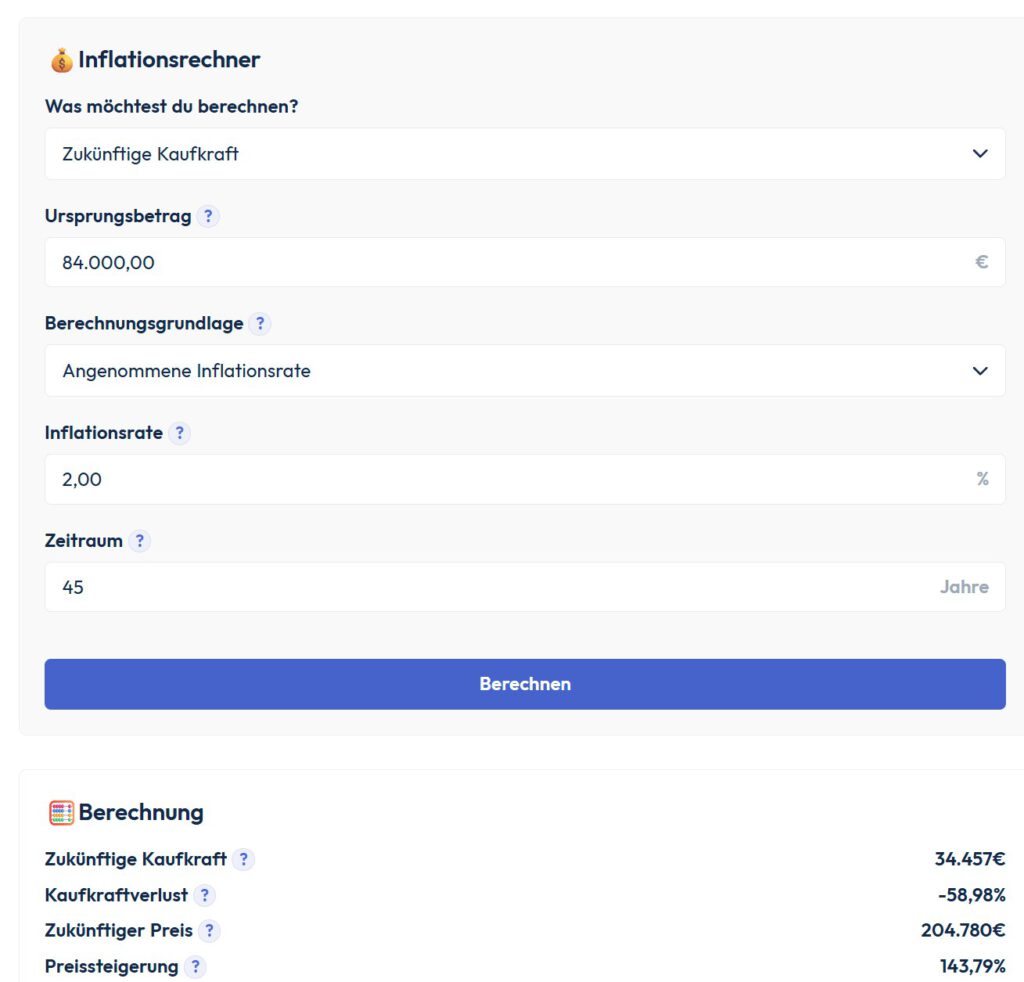1024x982 pixels.
Task: Click the question mark next to Zukünftiger Preis
Action: (209, 931)
